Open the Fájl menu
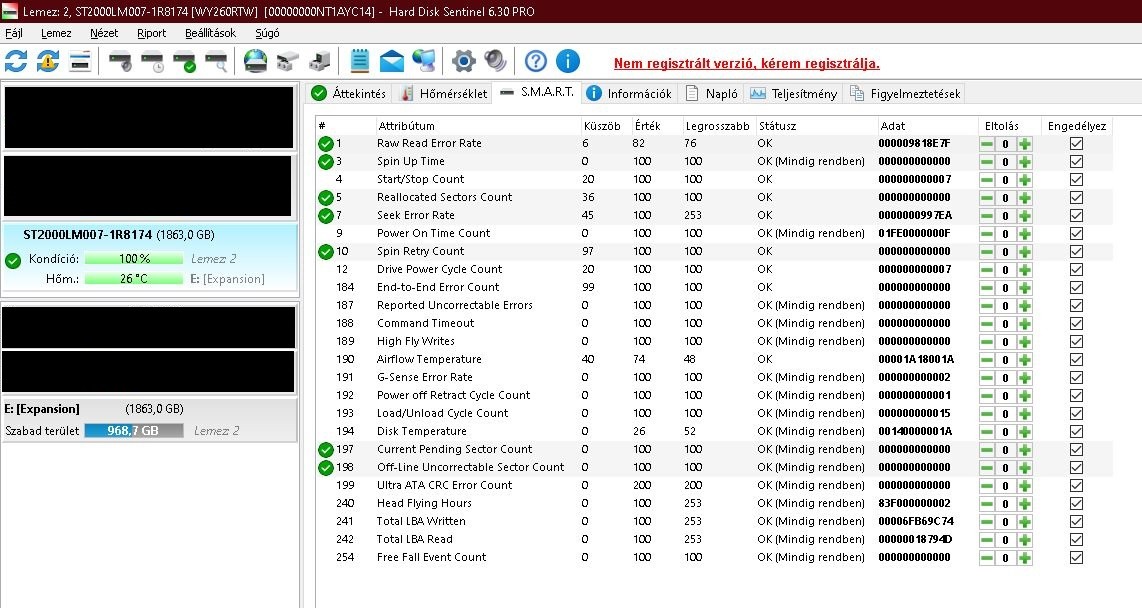 click(x=14, y=33)
